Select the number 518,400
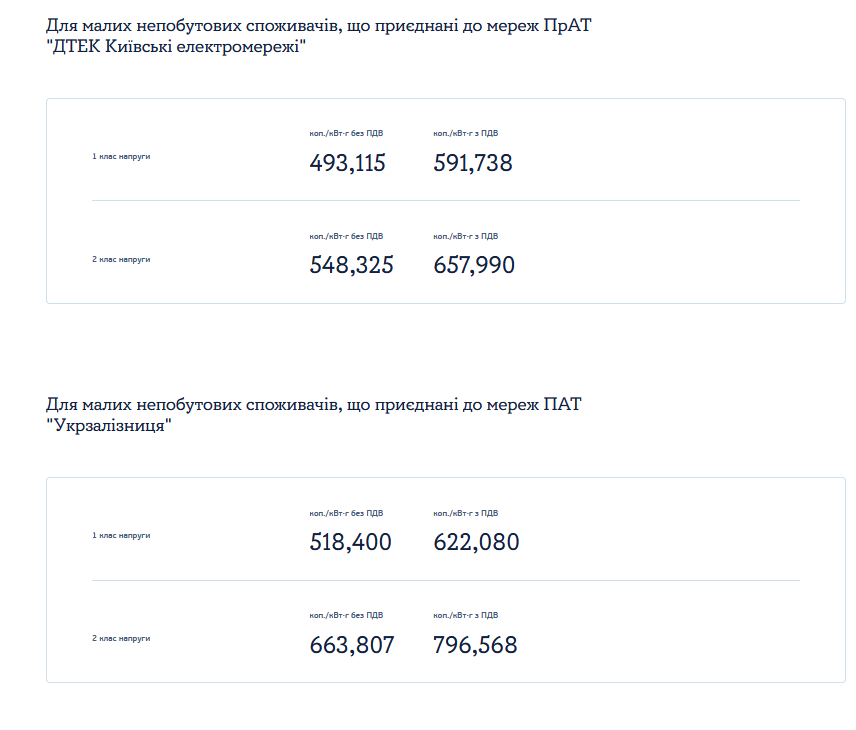856x730 pixels. (x=350, y=542)
